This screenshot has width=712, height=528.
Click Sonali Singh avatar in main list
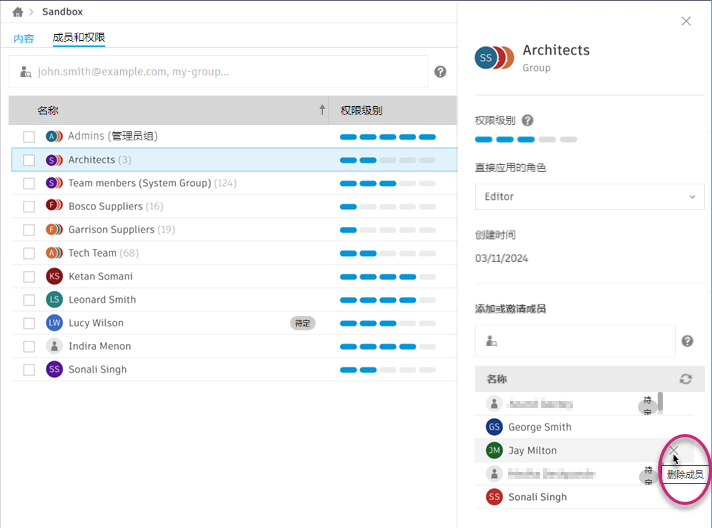(54, 369)
